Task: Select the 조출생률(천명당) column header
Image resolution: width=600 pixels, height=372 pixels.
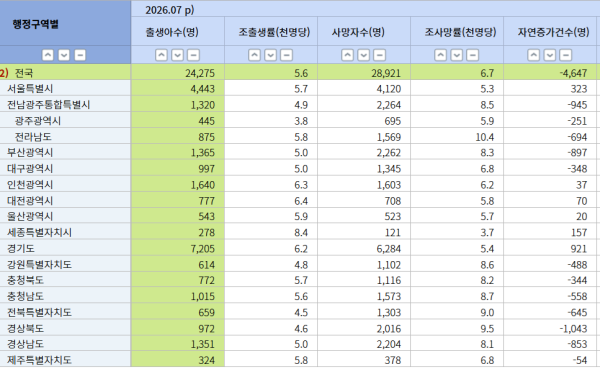Action: point(271,32)
